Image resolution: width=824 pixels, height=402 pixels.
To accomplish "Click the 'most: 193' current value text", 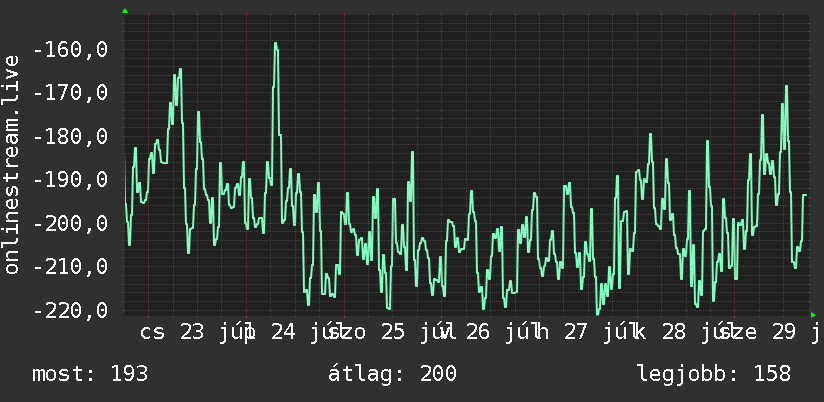I will (90, 374).
